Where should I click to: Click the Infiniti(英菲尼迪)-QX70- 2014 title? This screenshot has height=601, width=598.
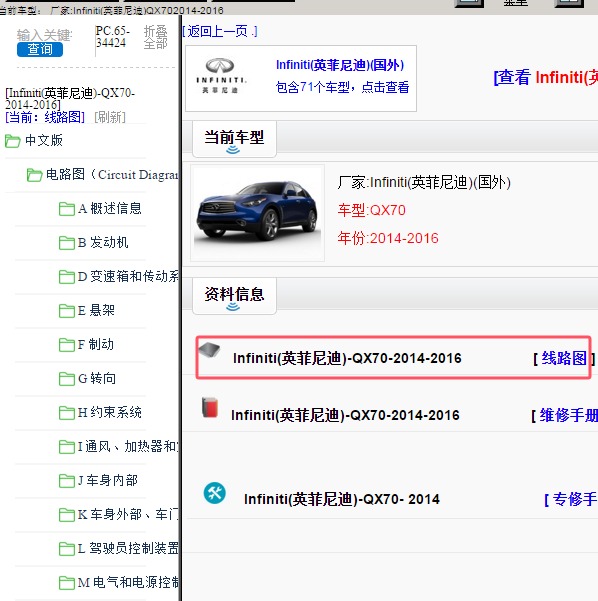point(342,499)
